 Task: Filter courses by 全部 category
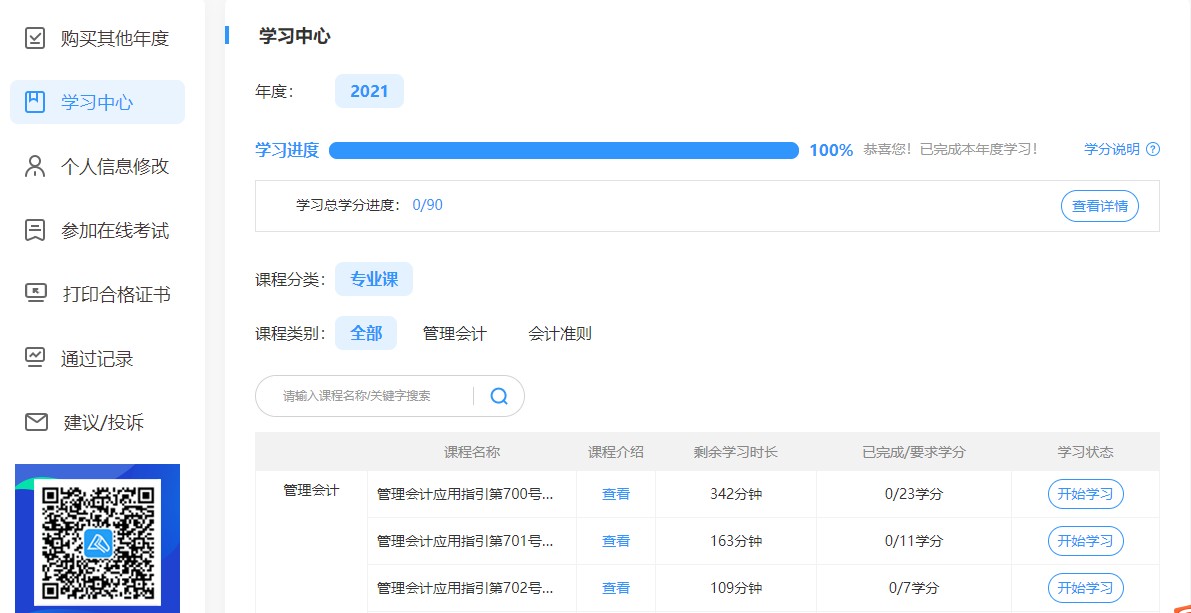[366, 333]
